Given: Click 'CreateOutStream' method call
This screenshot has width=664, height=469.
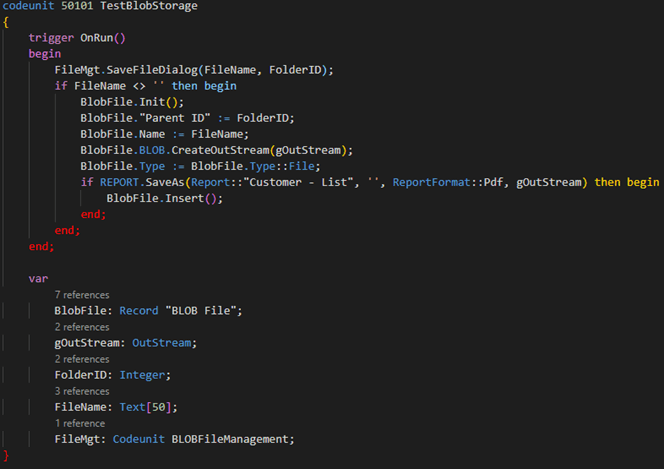Looking at the screenshot, I should click(220, 150).
